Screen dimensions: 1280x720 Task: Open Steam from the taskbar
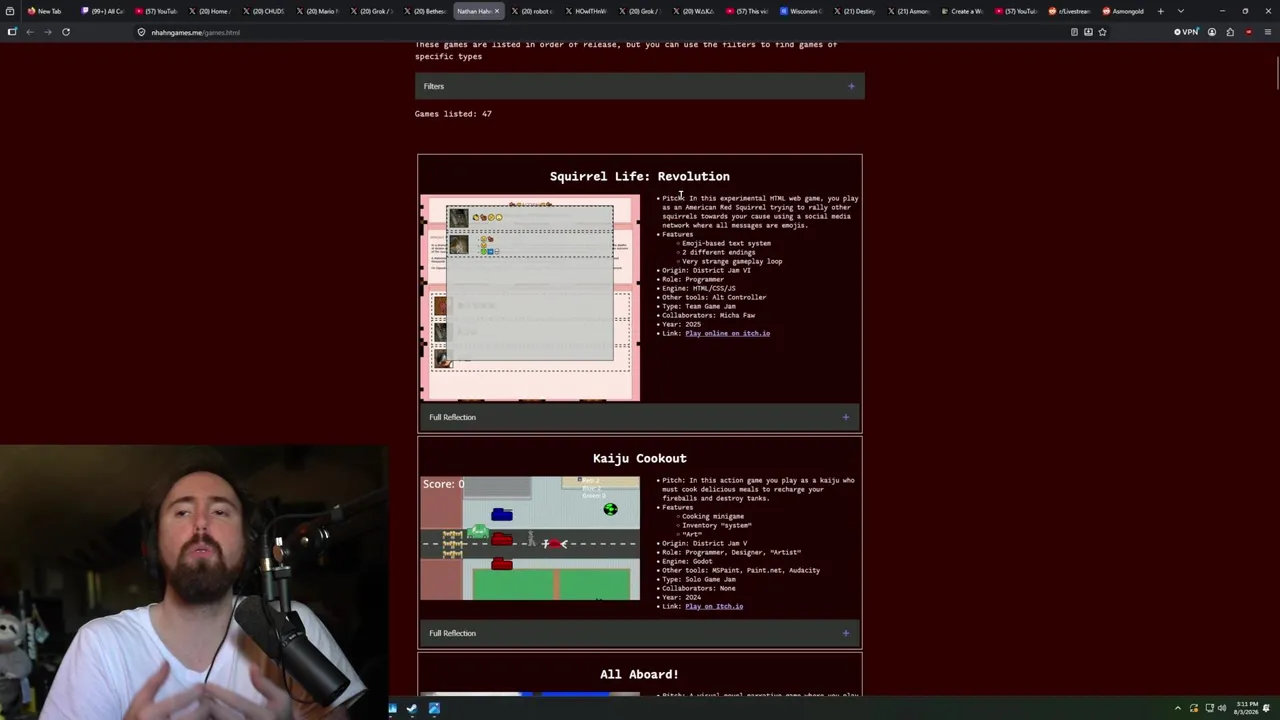(x=412, y=709)
